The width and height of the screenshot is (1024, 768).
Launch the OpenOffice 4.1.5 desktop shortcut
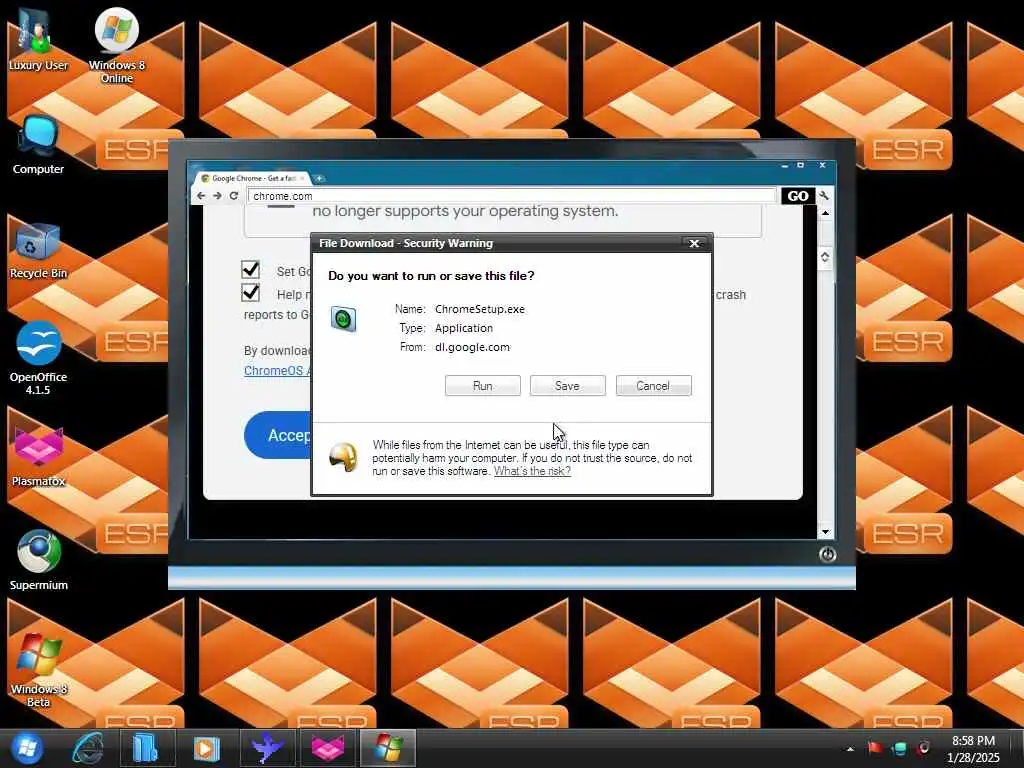(38, 358)
